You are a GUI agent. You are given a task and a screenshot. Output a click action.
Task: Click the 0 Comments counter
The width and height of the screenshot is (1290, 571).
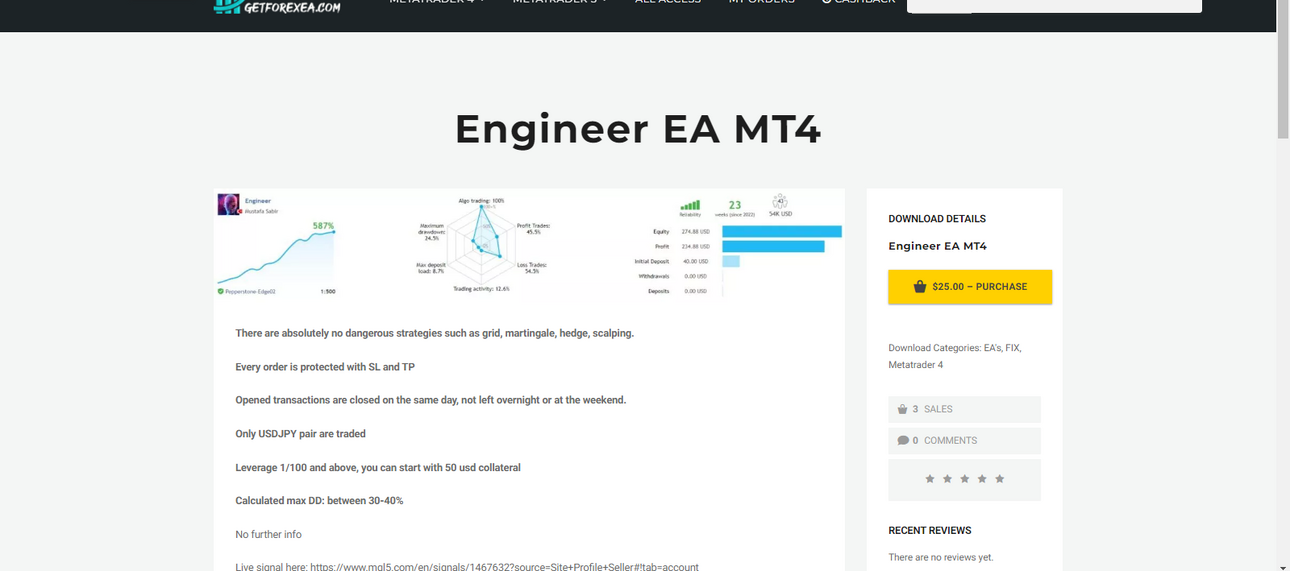tap(964, 441)
